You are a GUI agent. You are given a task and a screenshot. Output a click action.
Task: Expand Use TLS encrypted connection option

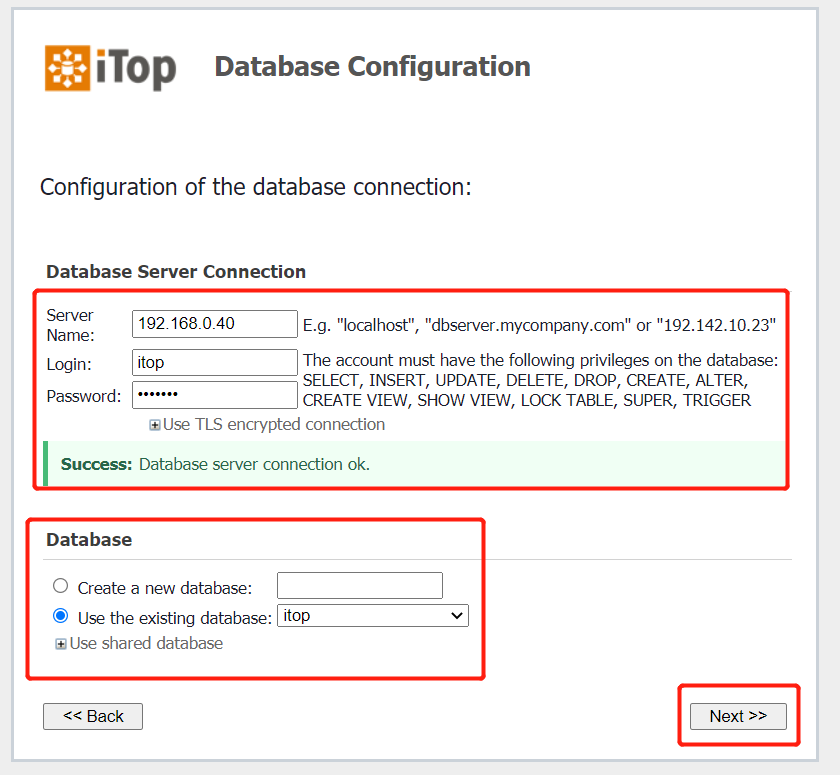coord(155,425)
